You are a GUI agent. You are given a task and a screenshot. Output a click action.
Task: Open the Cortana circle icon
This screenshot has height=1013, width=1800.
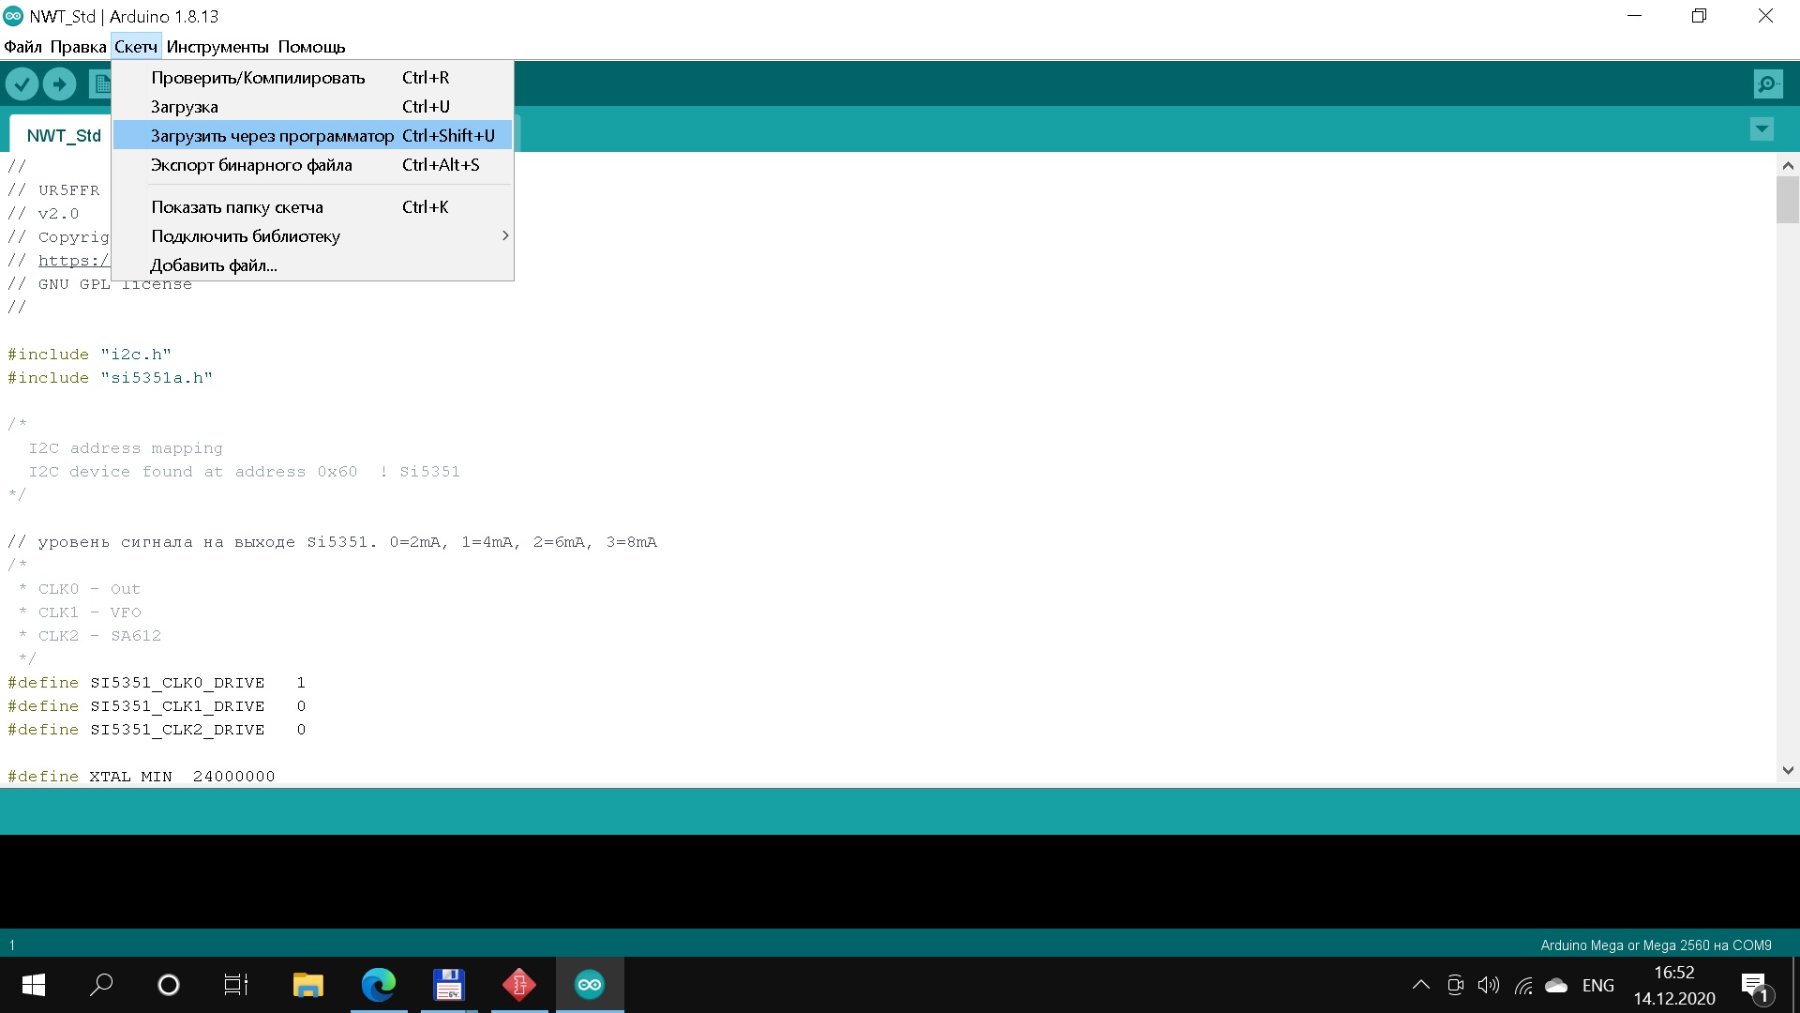pyautogui.click(x=169, y=985)
